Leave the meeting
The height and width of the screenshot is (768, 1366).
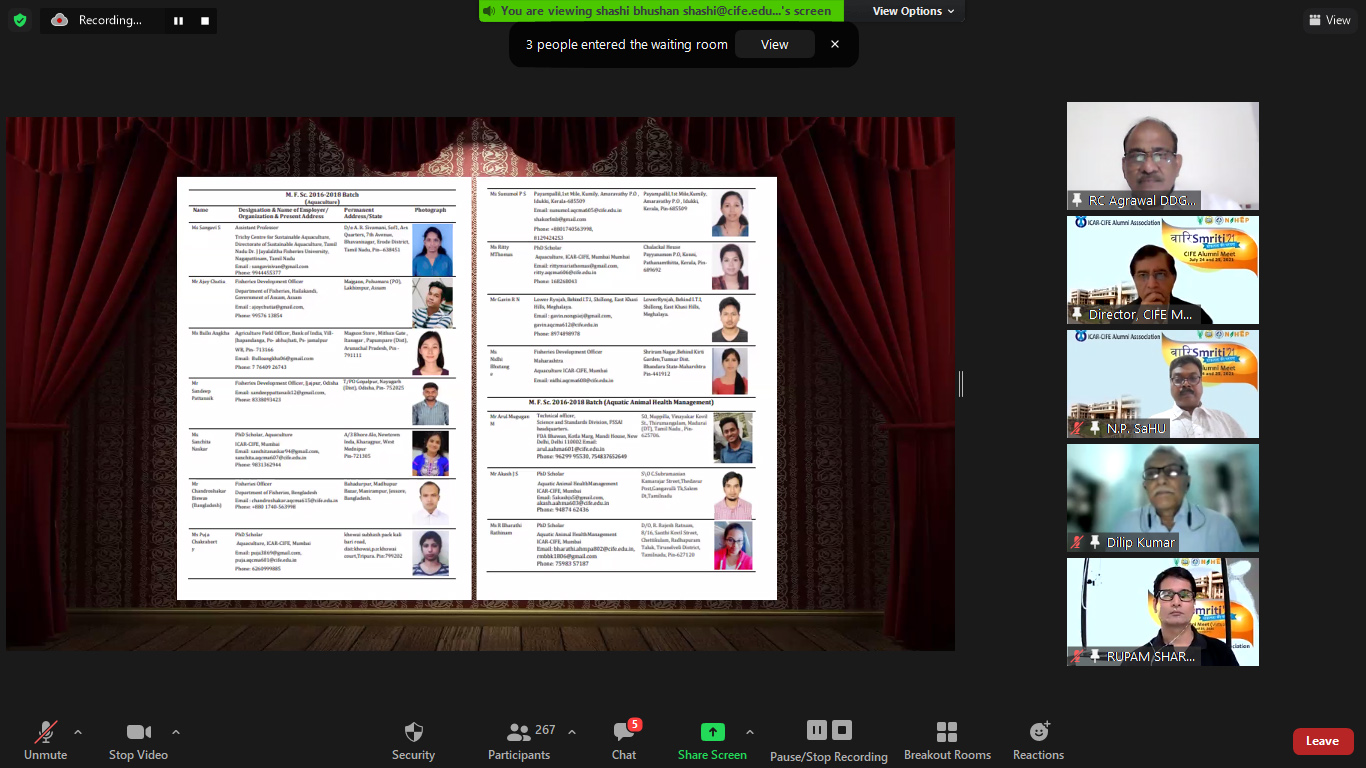tap(1322, 741)
